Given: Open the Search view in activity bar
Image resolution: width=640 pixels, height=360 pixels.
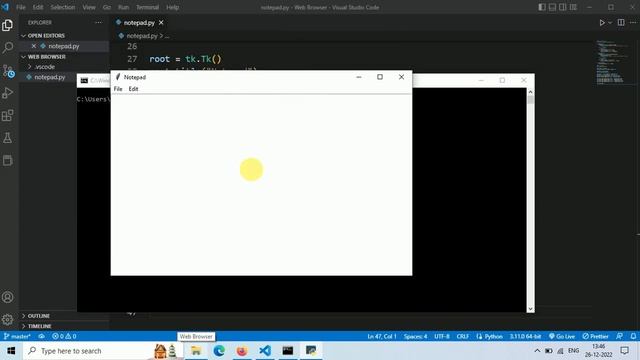Looking at the screenshot, I should pyautogui.click(x=7, y=48).
